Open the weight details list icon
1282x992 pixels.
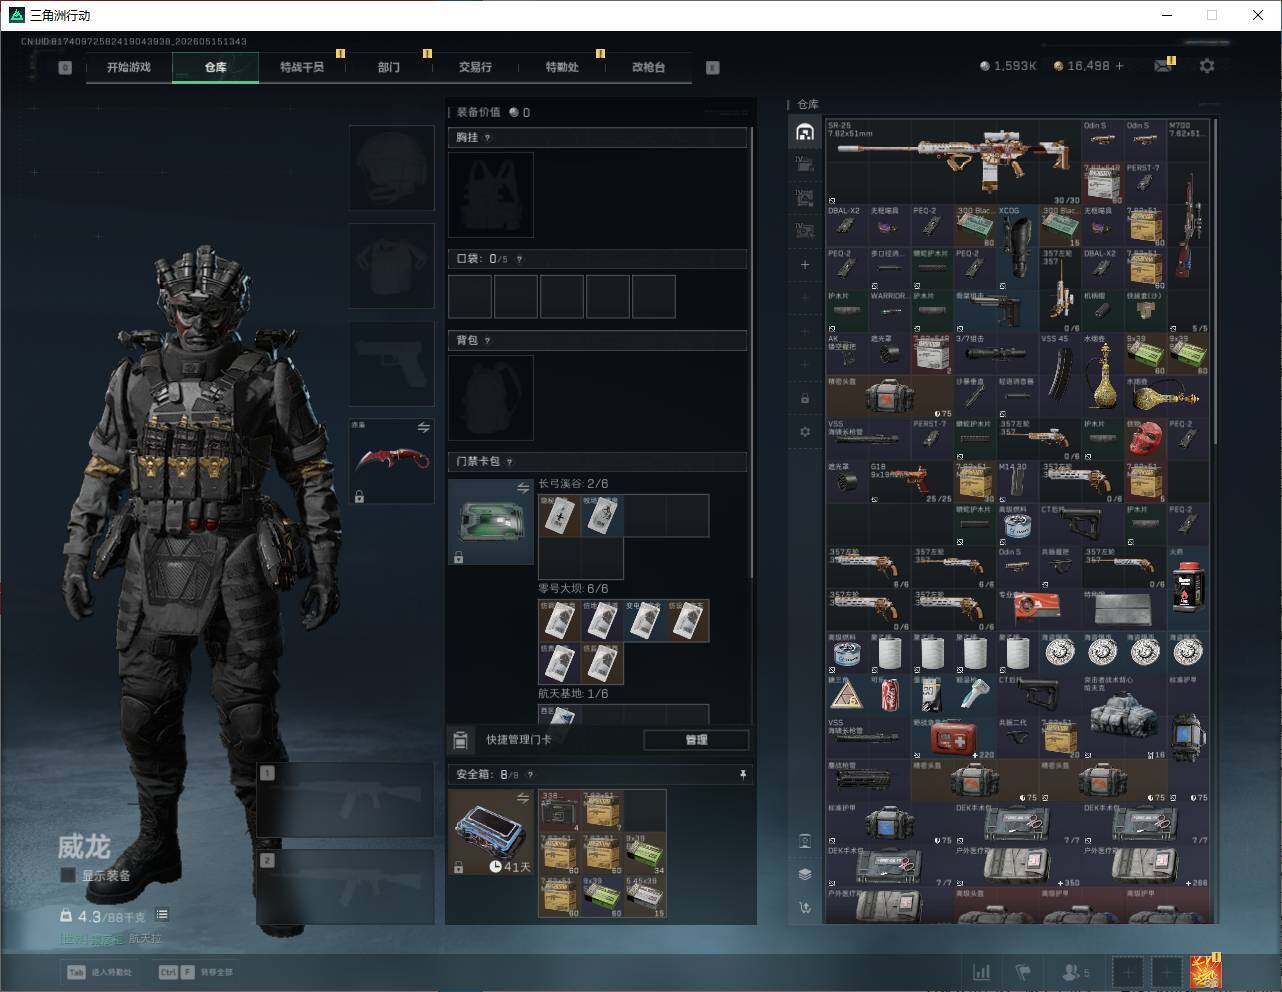162,915
